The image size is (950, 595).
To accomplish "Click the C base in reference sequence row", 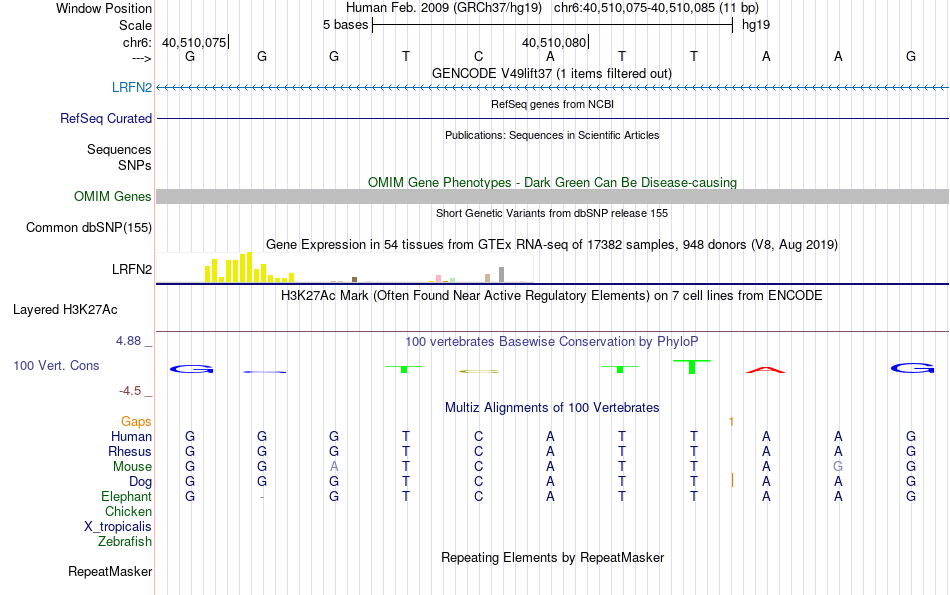I will (x=479, y=56).
